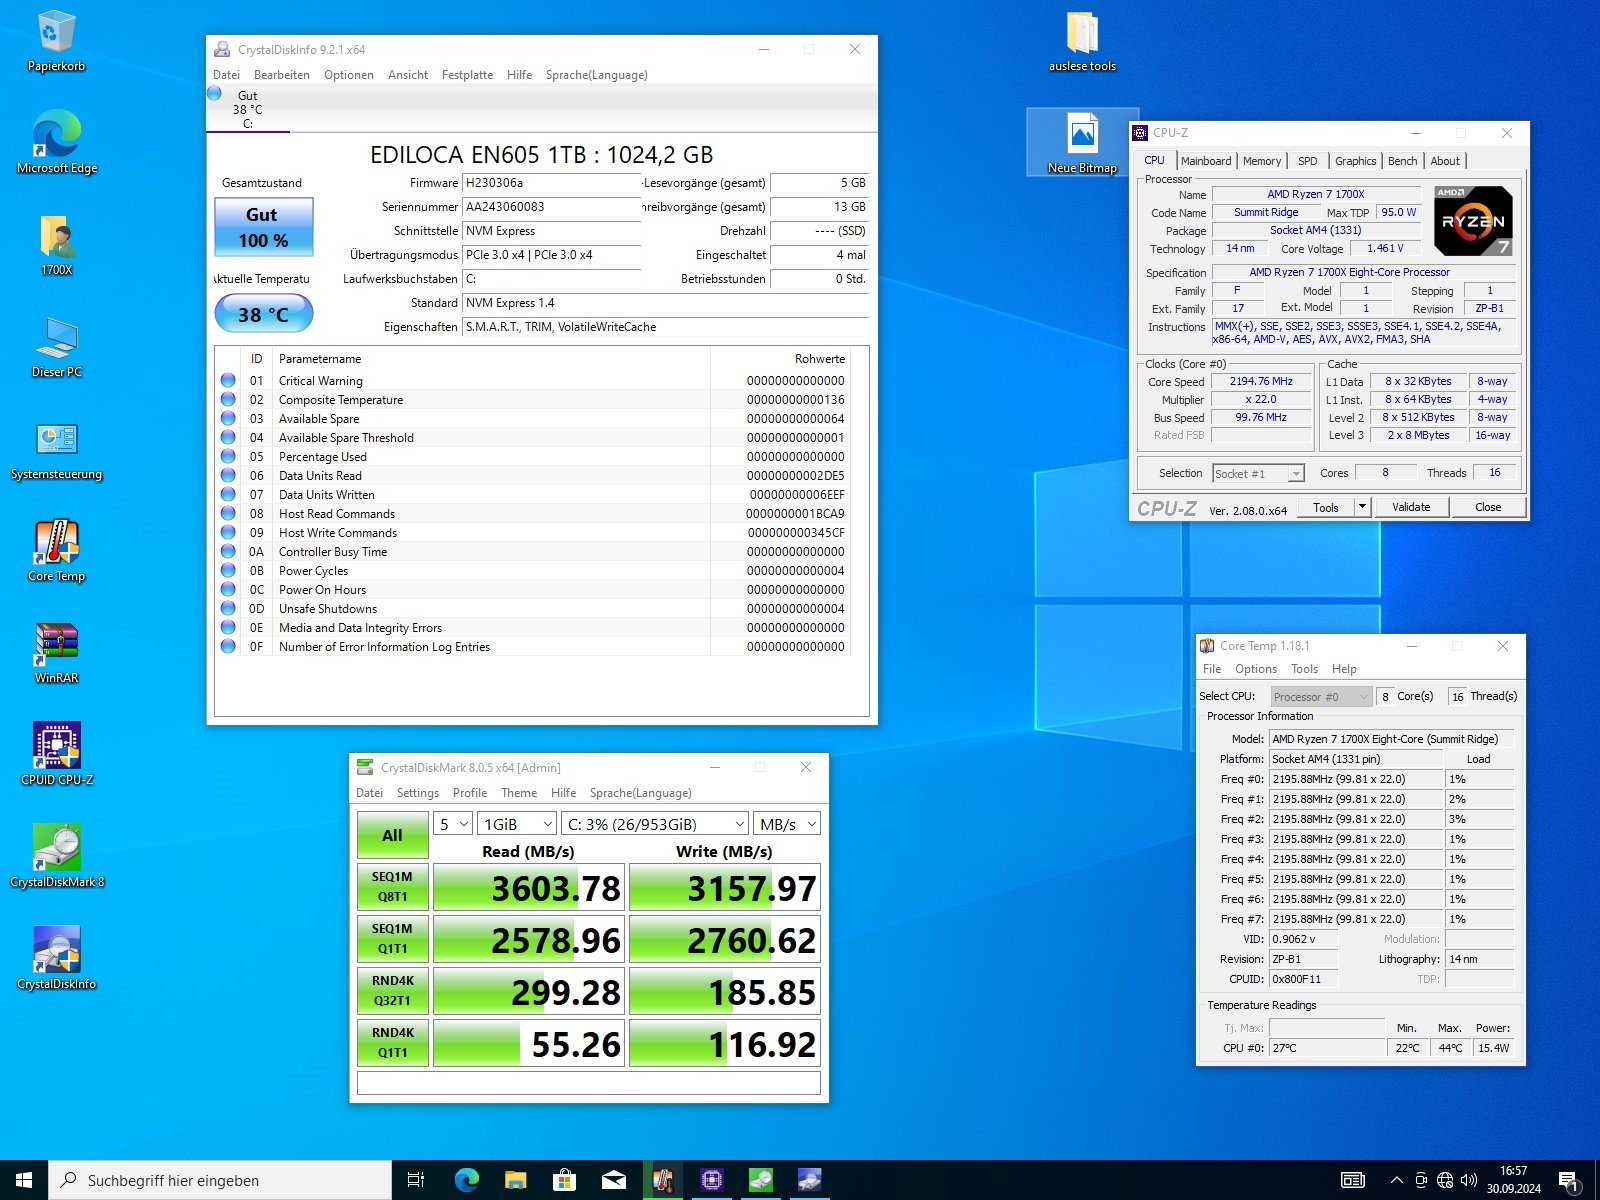The image size is (1600, 1200).
Task: Click the Tools button in CPU-Z
Action: (1326, 507)
